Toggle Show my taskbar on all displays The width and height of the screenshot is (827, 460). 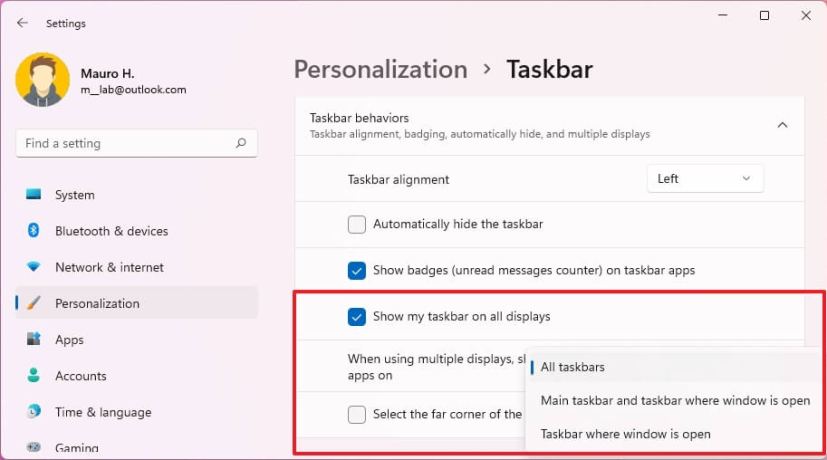(x=357, y=317)
